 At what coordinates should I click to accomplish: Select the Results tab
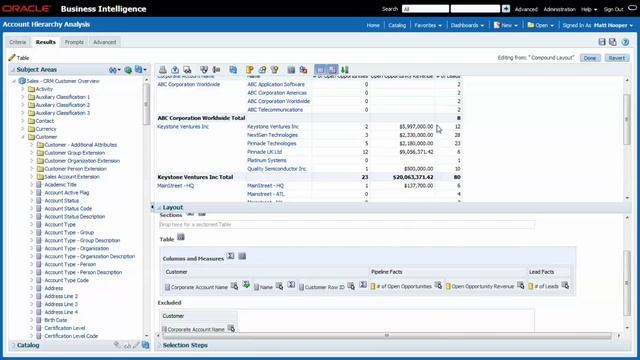click(45, 42)
